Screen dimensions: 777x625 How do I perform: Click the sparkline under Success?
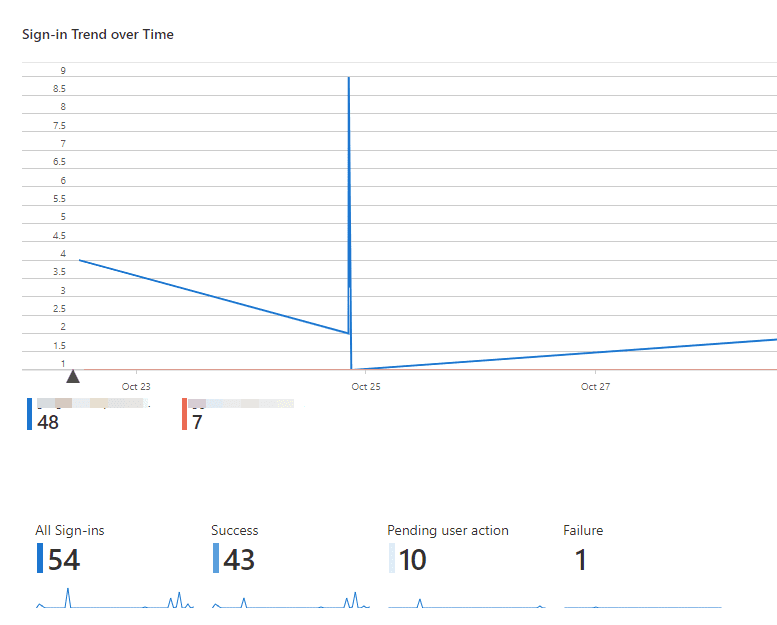click(291, 601)
